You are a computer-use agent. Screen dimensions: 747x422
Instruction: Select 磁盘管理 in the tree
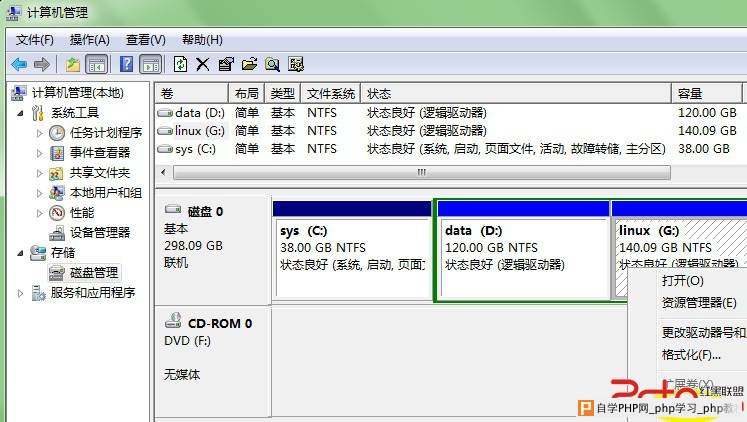click(94, 273)
